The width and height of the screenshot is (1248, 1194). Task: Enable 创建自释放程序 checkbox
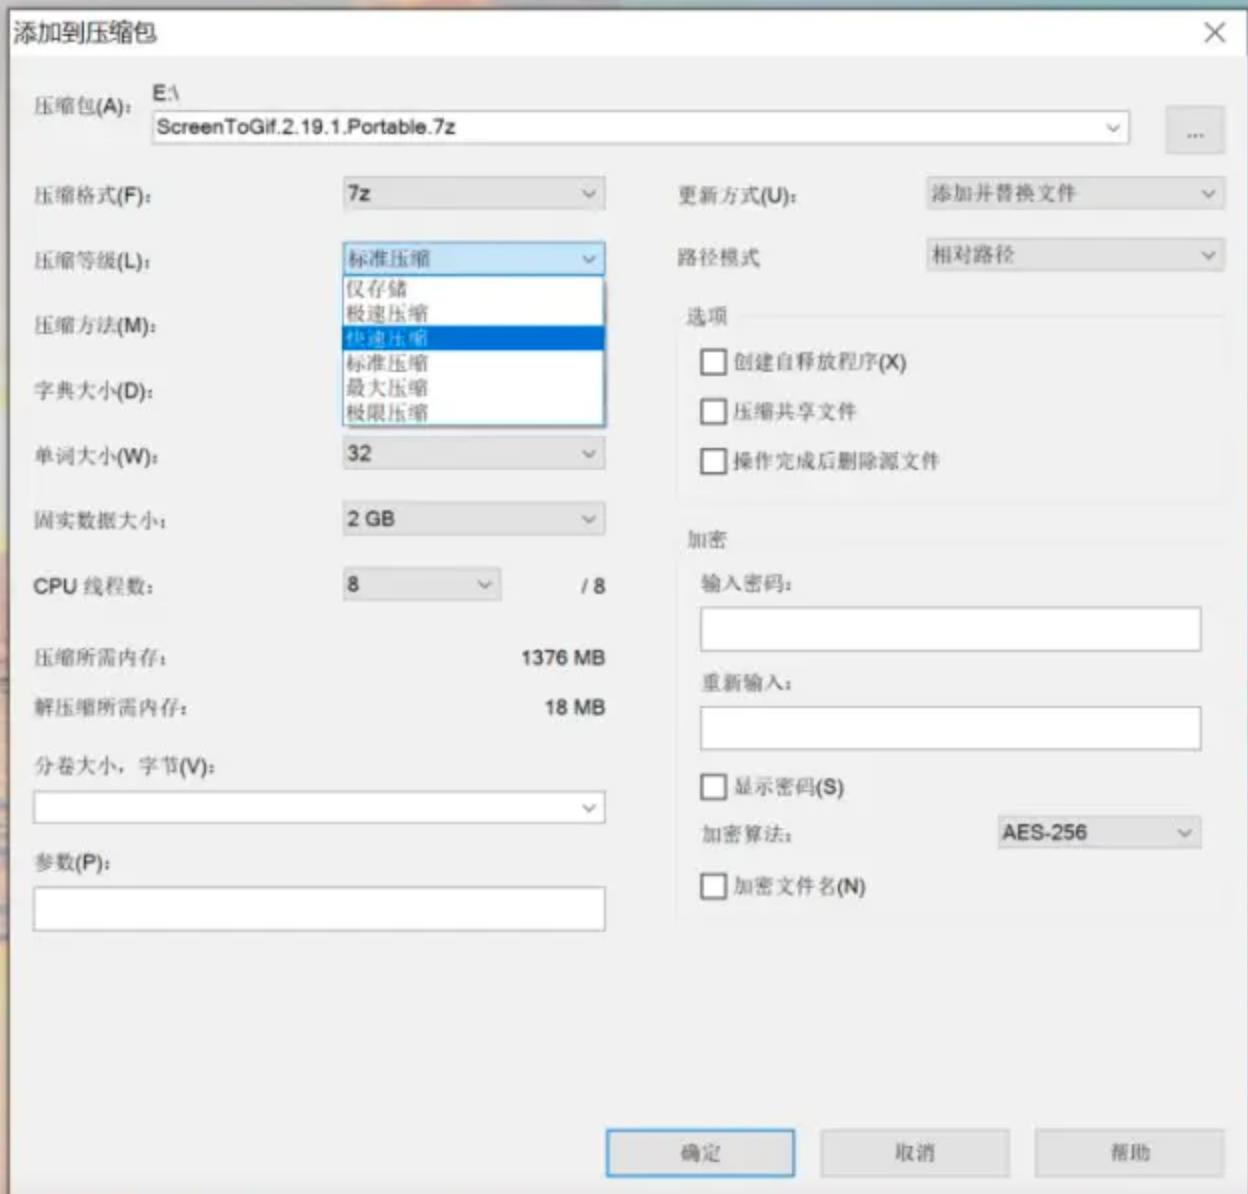pyautogui.click(x=713, y=363)
